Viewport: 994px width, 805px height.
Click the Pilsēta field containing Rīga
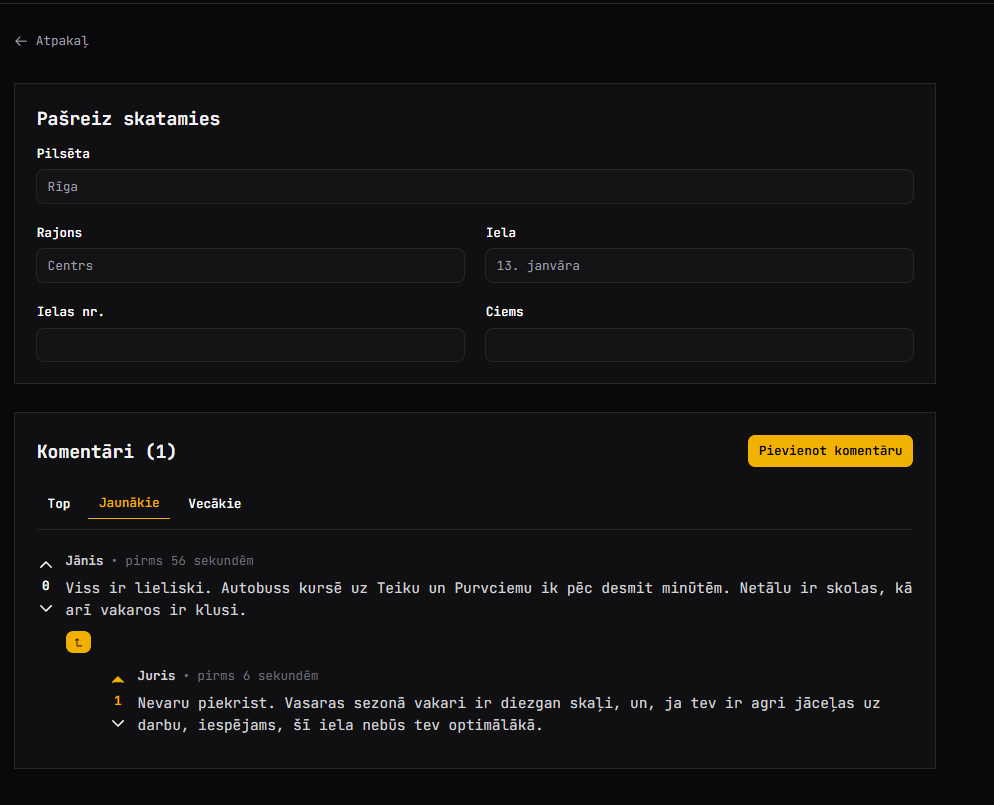point(475,187)
